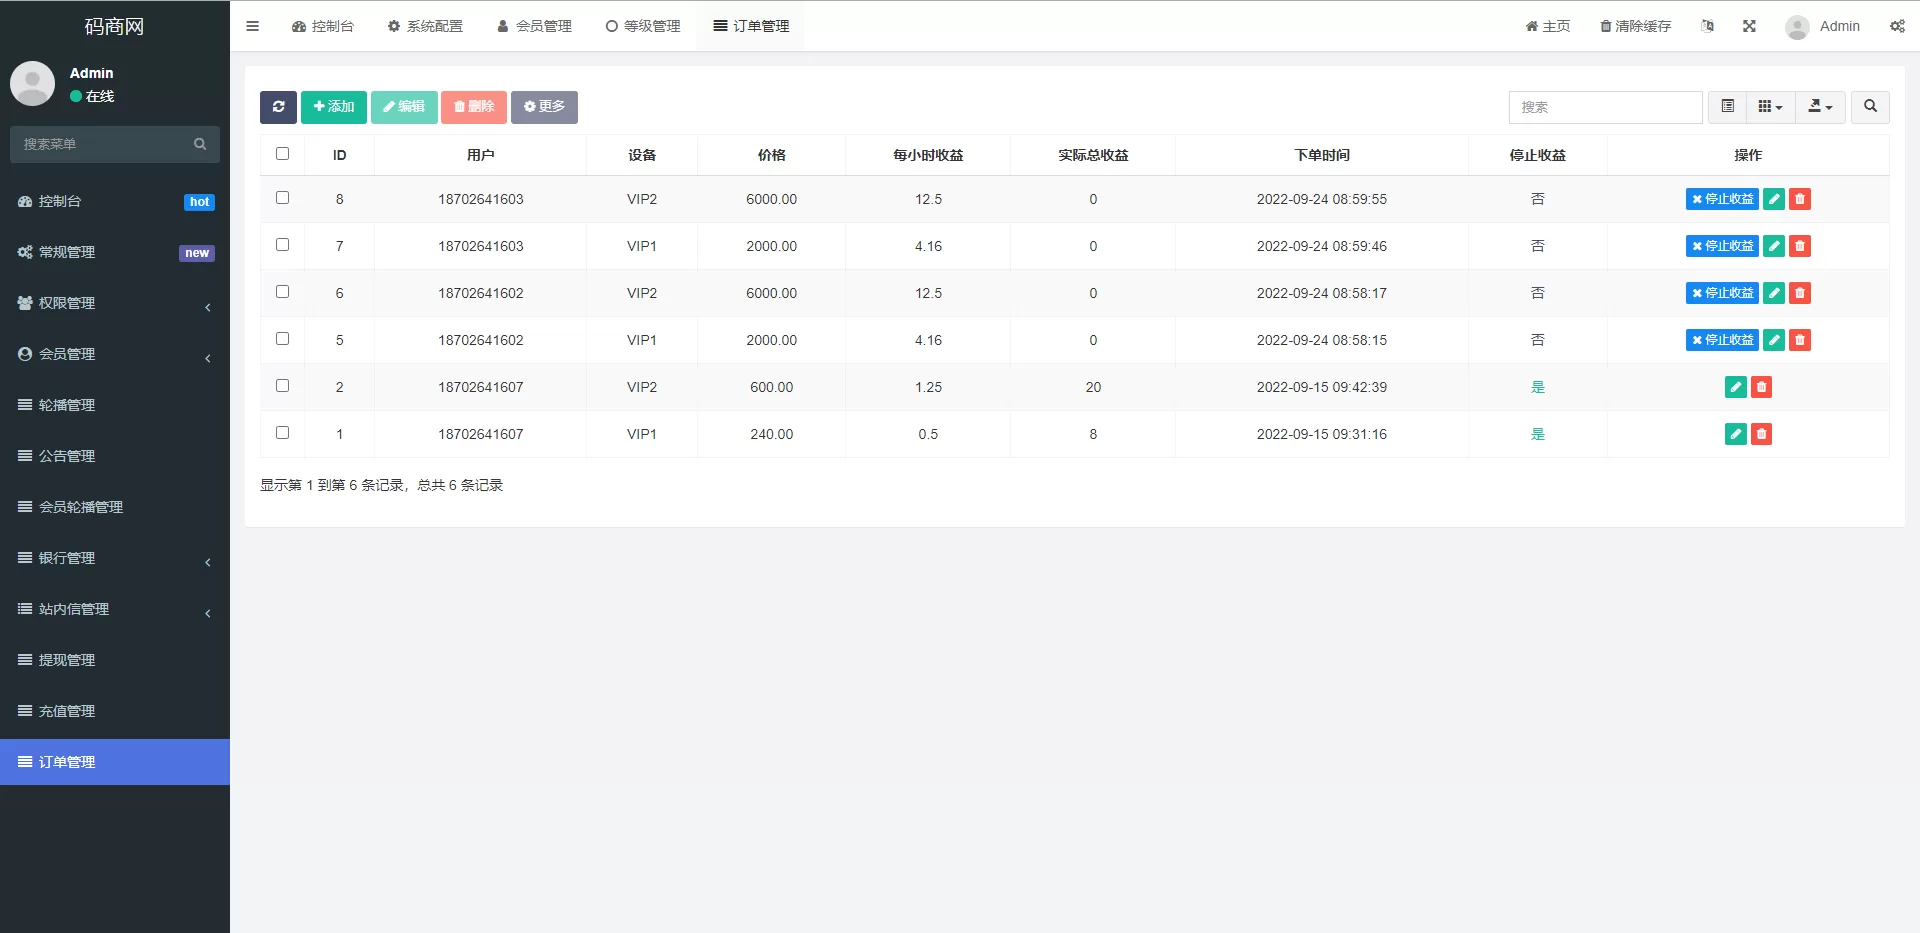Open the export dropdown beside column selector
Image resolution: width=1920 pixels, height=933 pixels.
click(1819, 107)
